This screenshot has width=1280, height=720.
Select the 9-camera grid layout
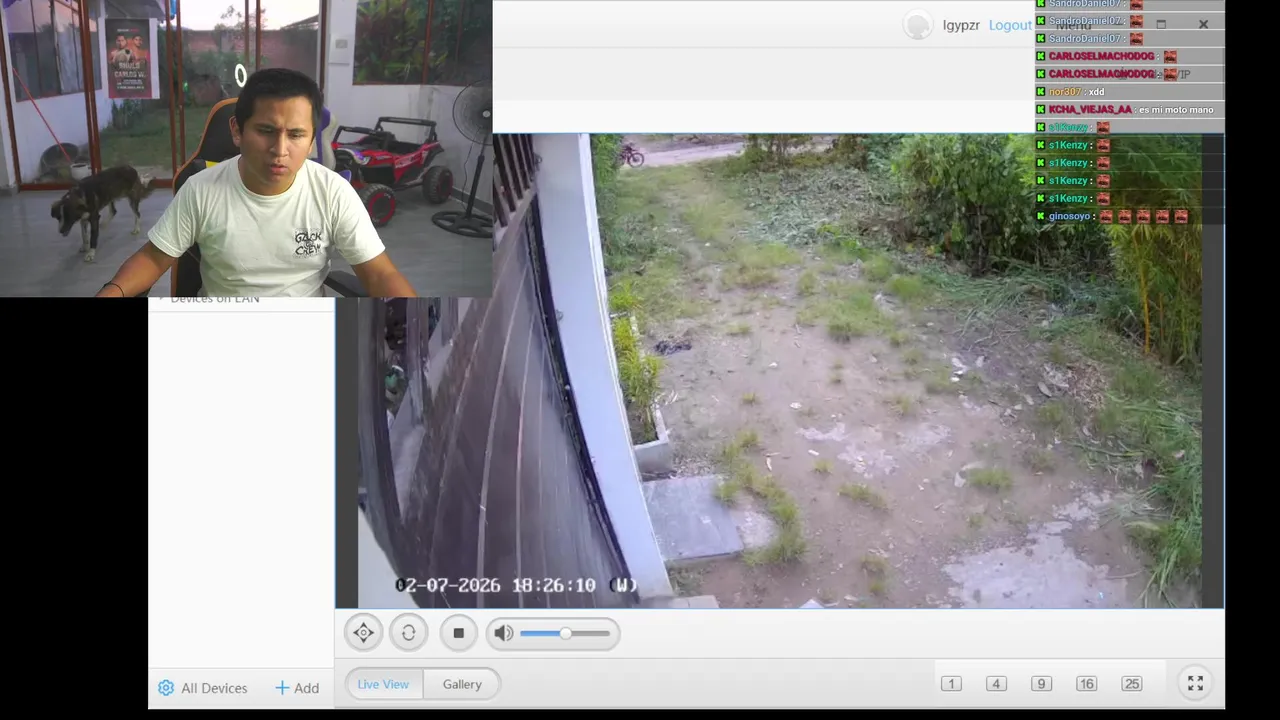(x=1041, y=684)
